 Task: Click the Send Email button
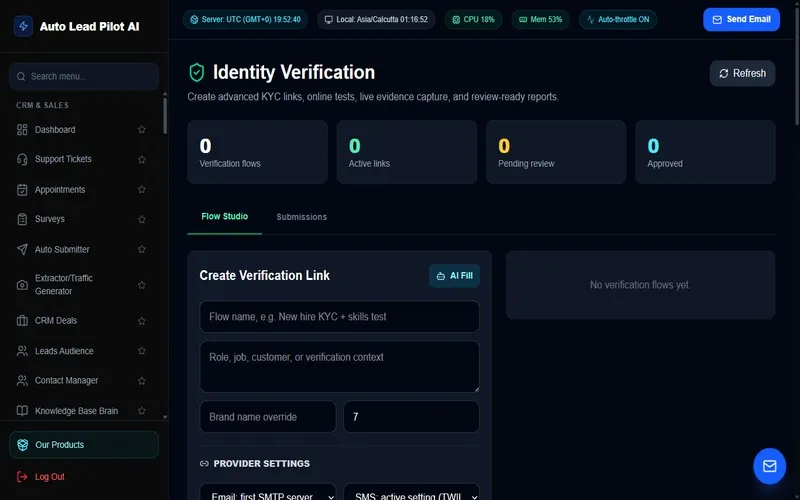(x=741, y=19)
